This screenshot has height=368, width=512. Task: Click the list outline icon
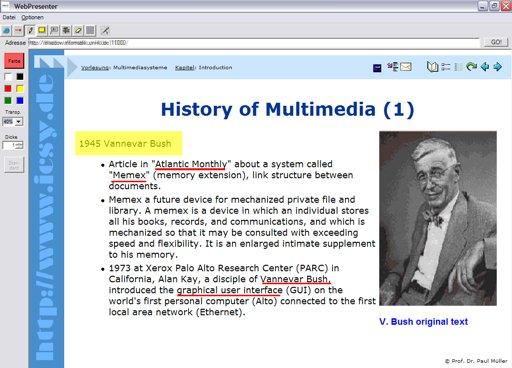point(446,67)
